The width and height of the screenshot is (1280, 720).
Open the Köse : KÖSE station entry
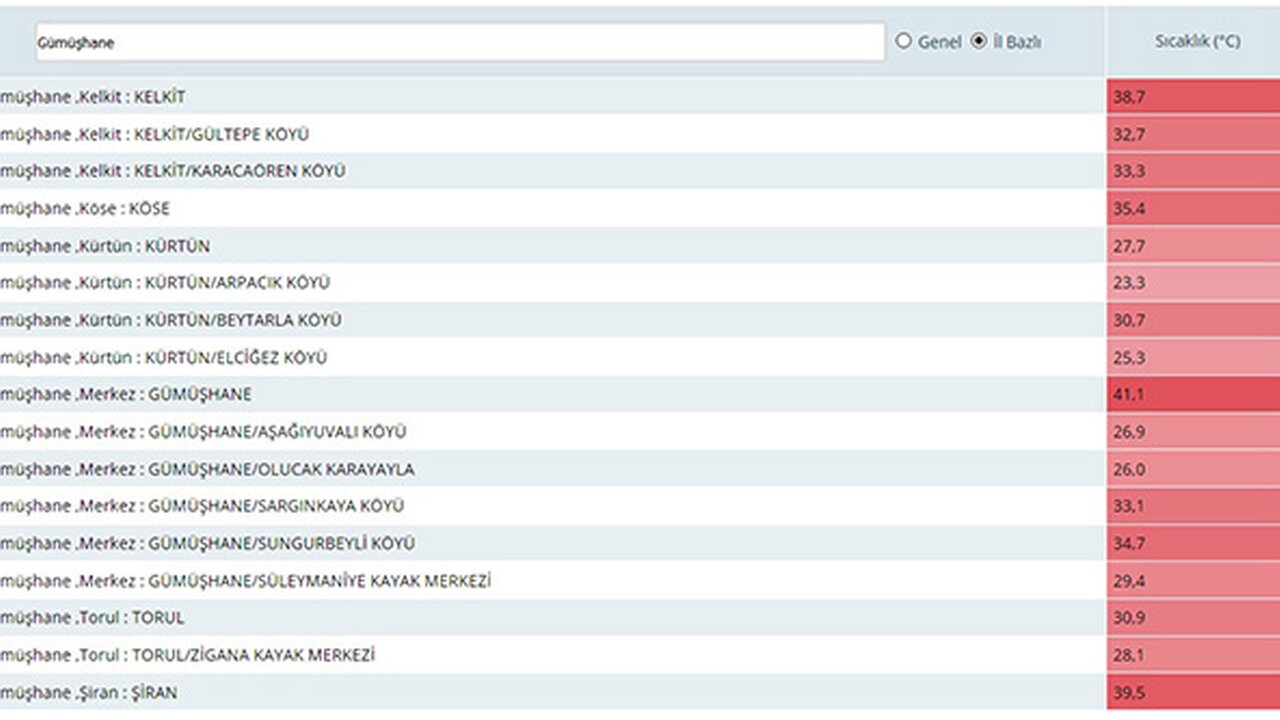tap(85, 209)
